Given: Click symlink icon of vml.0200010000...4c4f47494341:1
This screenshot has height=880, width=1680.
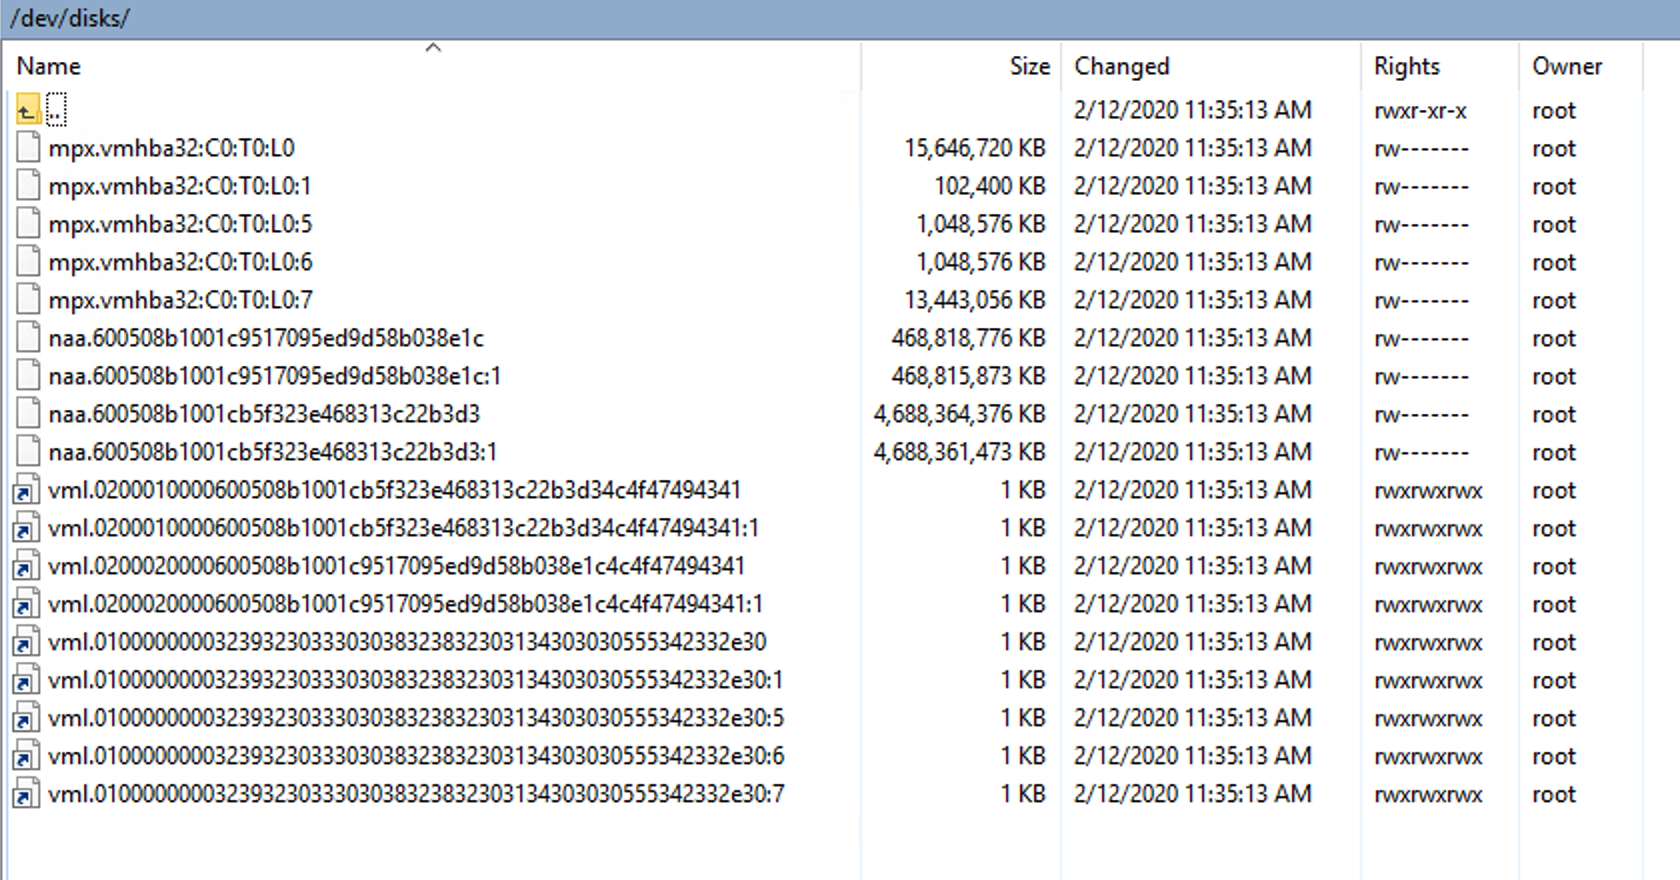Looking at the screenshot, I should [26, 528].
